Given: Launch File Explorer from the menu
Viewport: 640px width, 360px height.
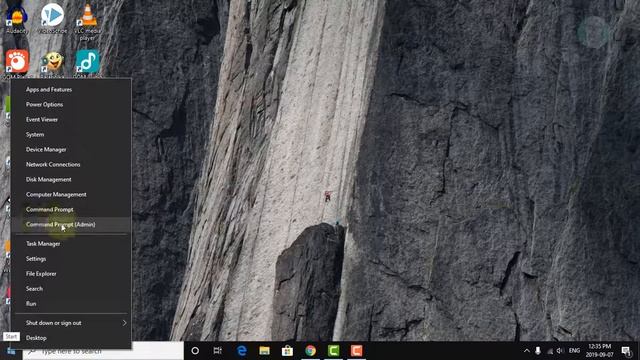Looking at the screenshot, I should pos(71,274).
